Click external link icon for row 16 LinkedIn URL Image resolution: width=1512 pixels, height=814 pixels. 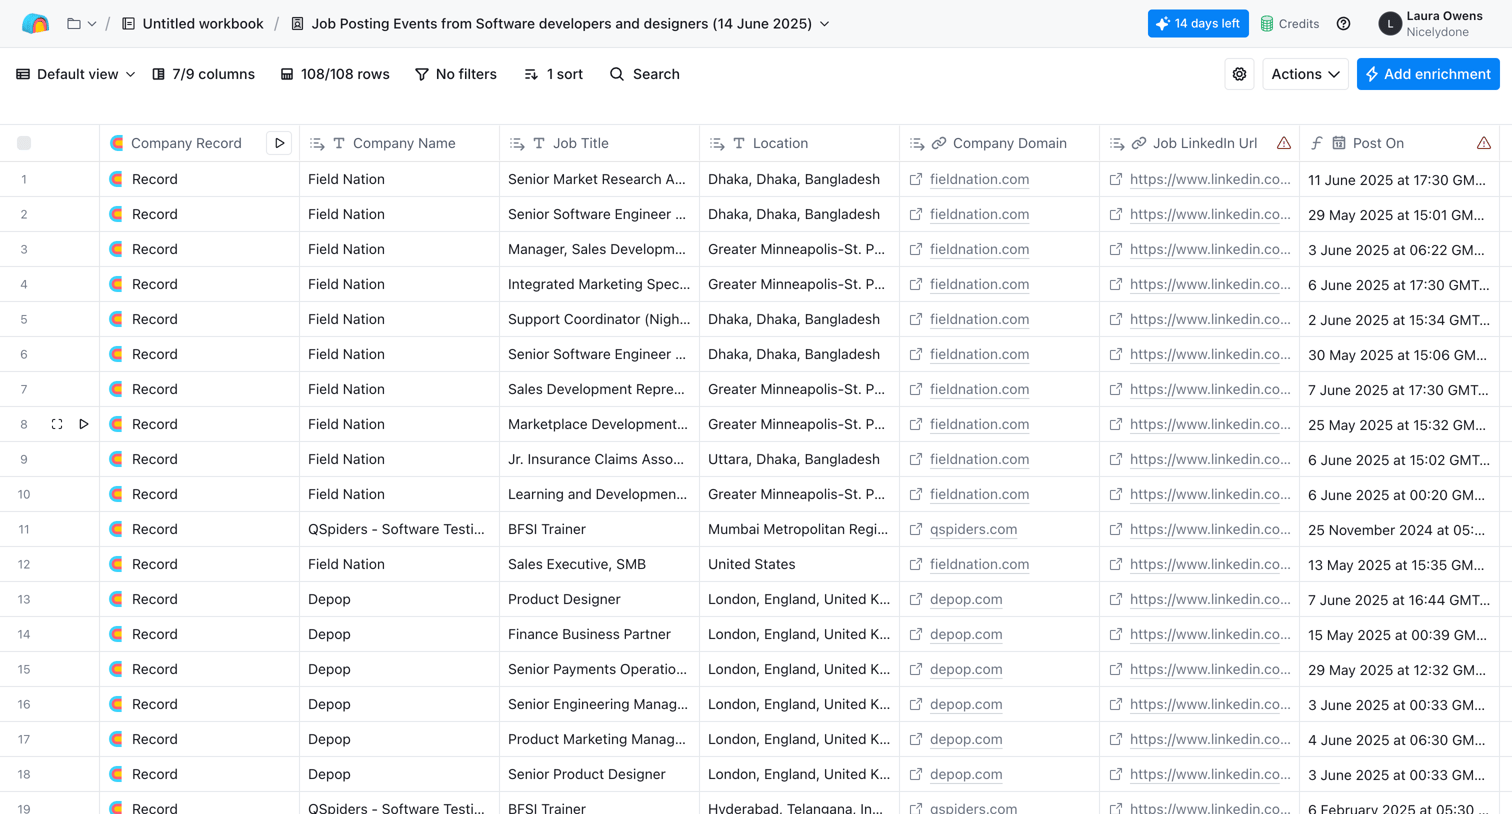pyautogui.click(x=1116, y=704)
